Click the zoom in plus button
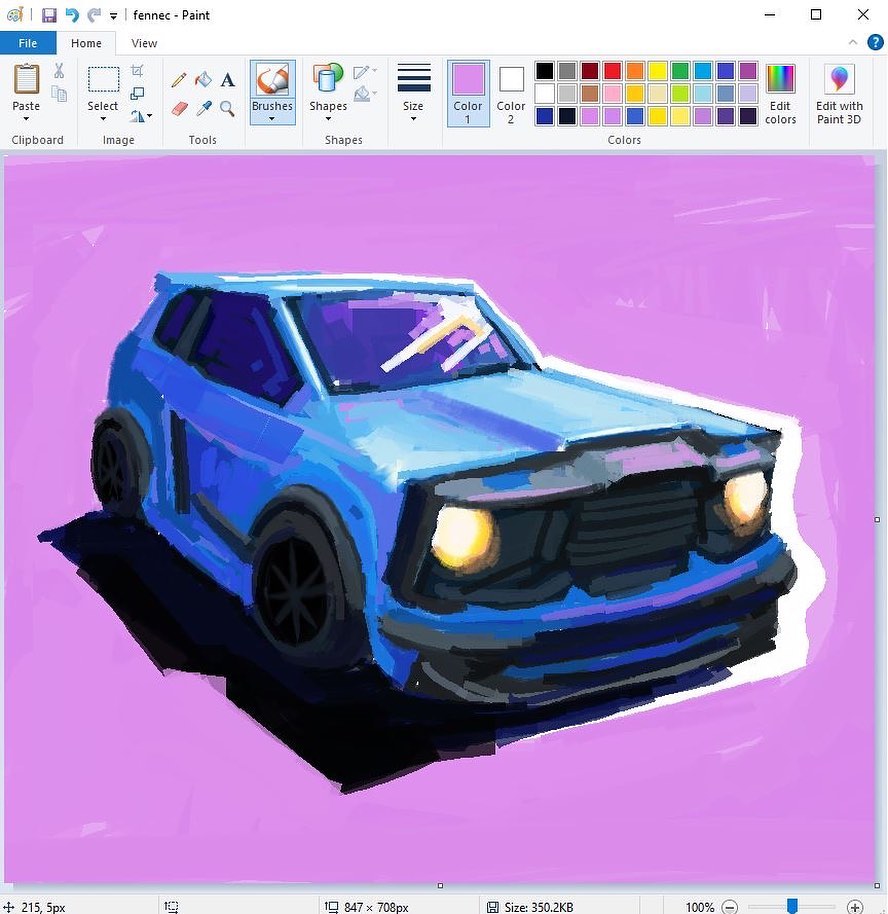This screenshot has width=888, height=914. (855, 907)
